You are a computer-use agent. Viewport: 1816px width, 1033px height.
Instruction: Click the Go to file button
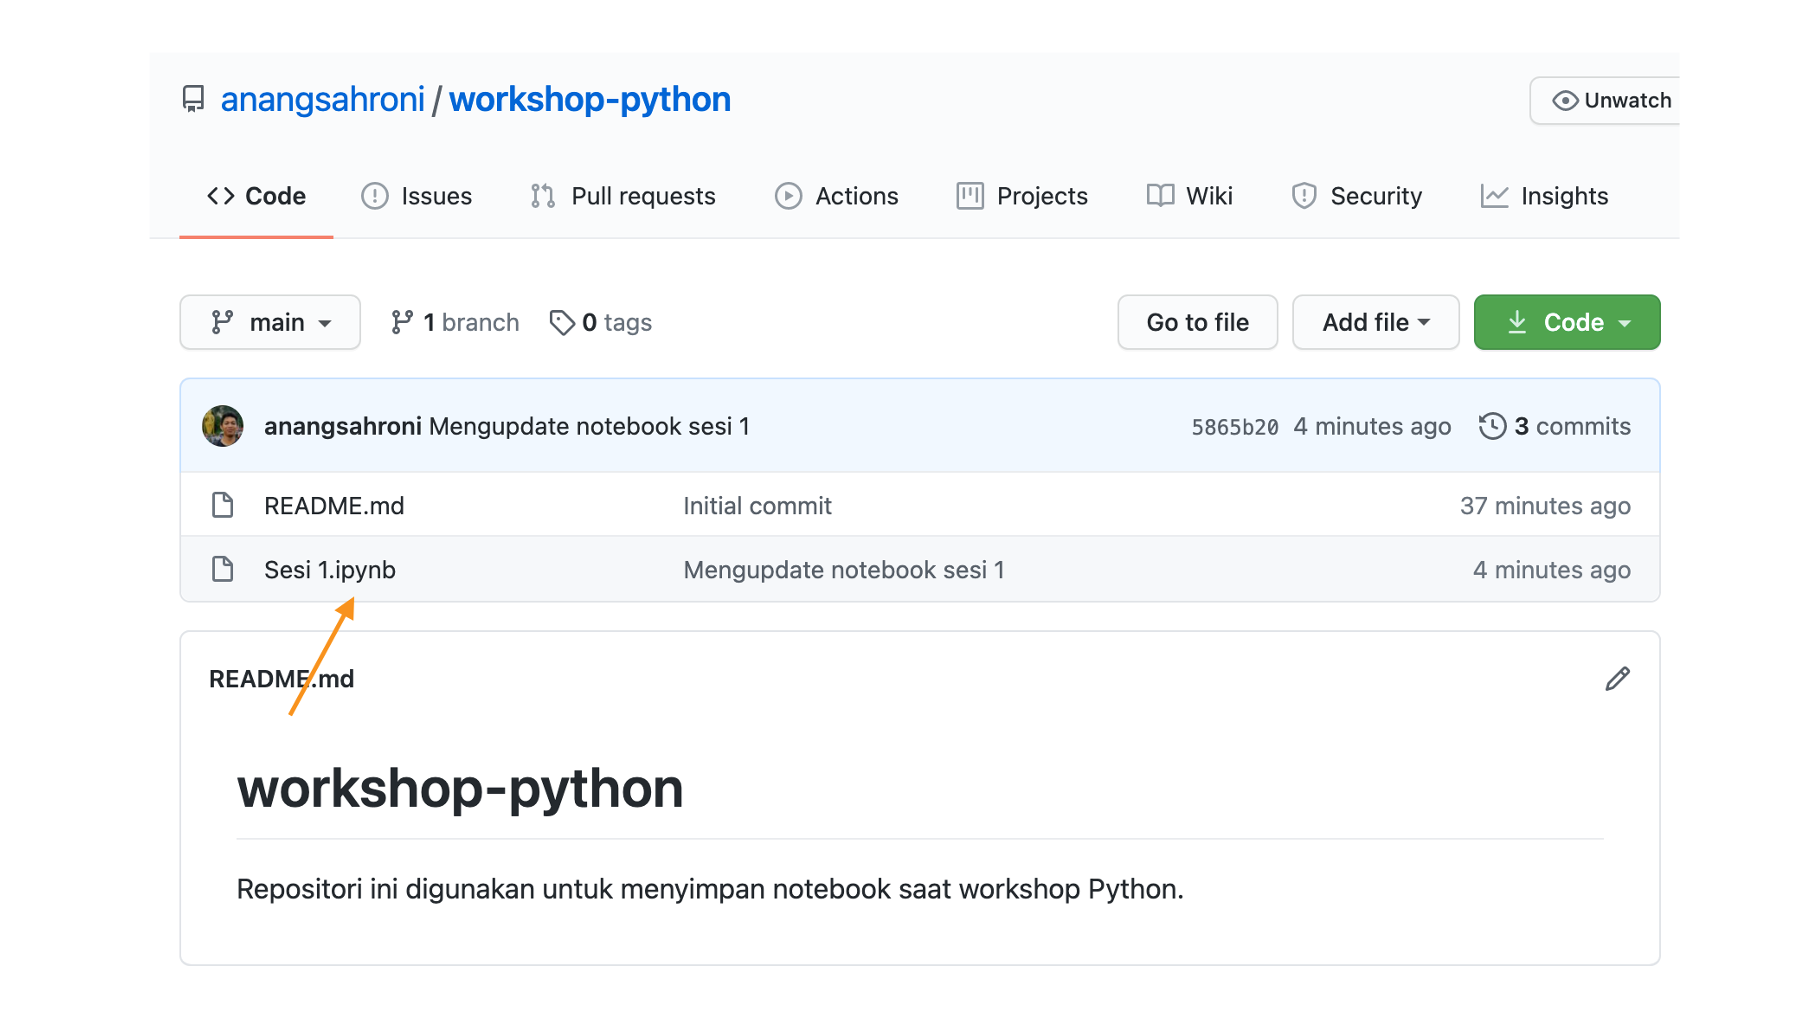click(1197, 322)
